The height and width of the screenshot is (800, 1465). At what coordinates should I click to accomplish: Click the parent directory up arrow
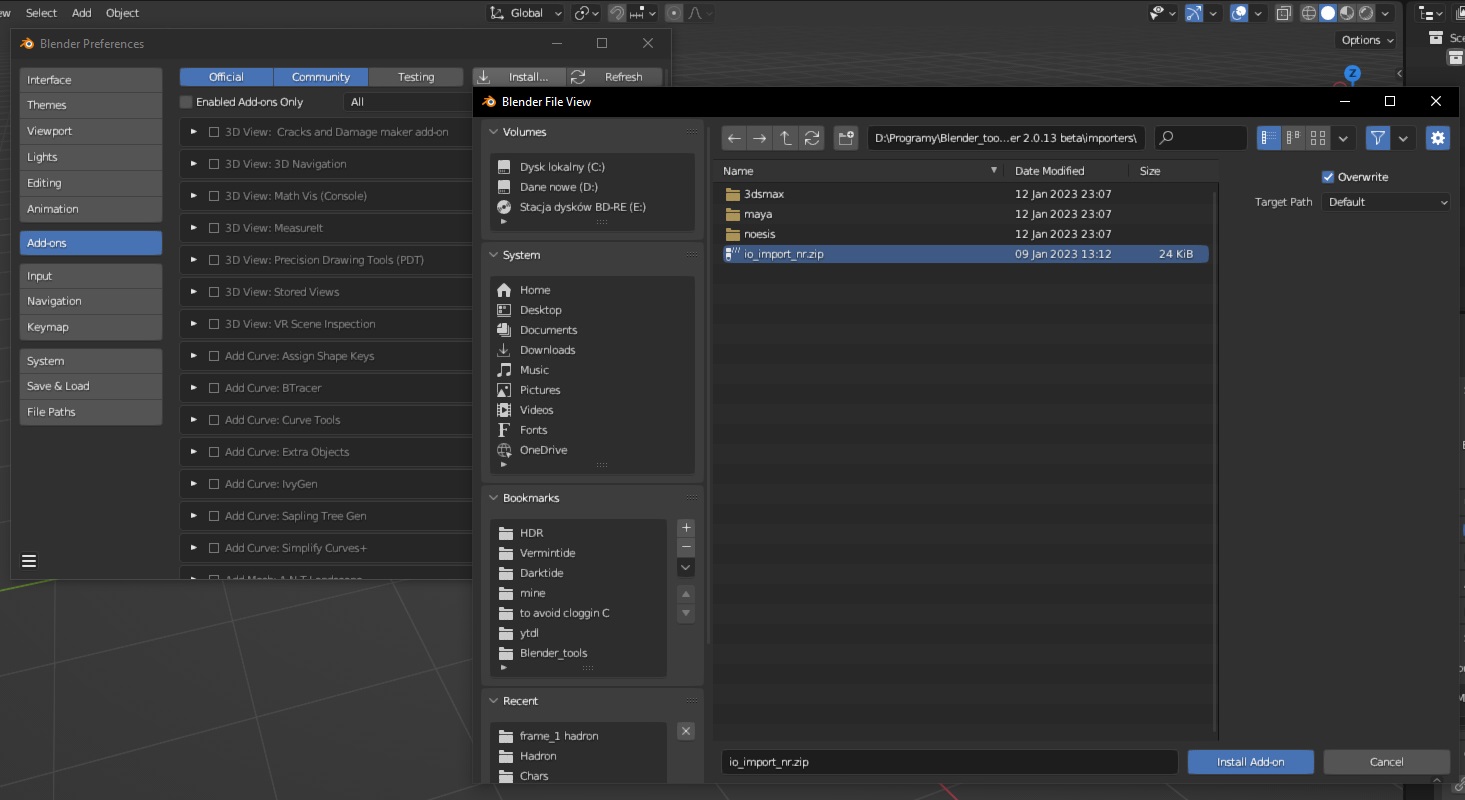pyautogui.click(x=786, y=138)
